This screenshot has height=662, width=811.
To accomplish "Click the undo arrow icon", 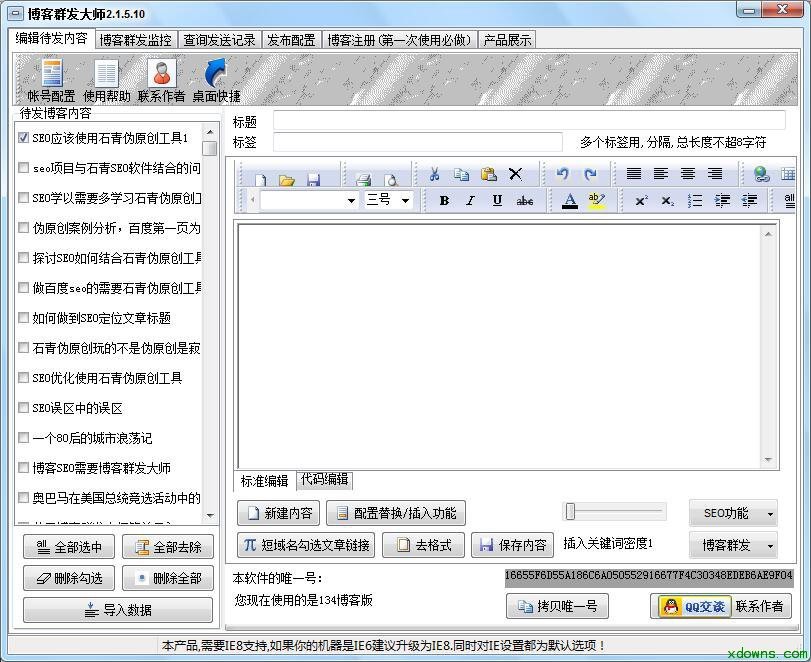I will pos(563,174).
